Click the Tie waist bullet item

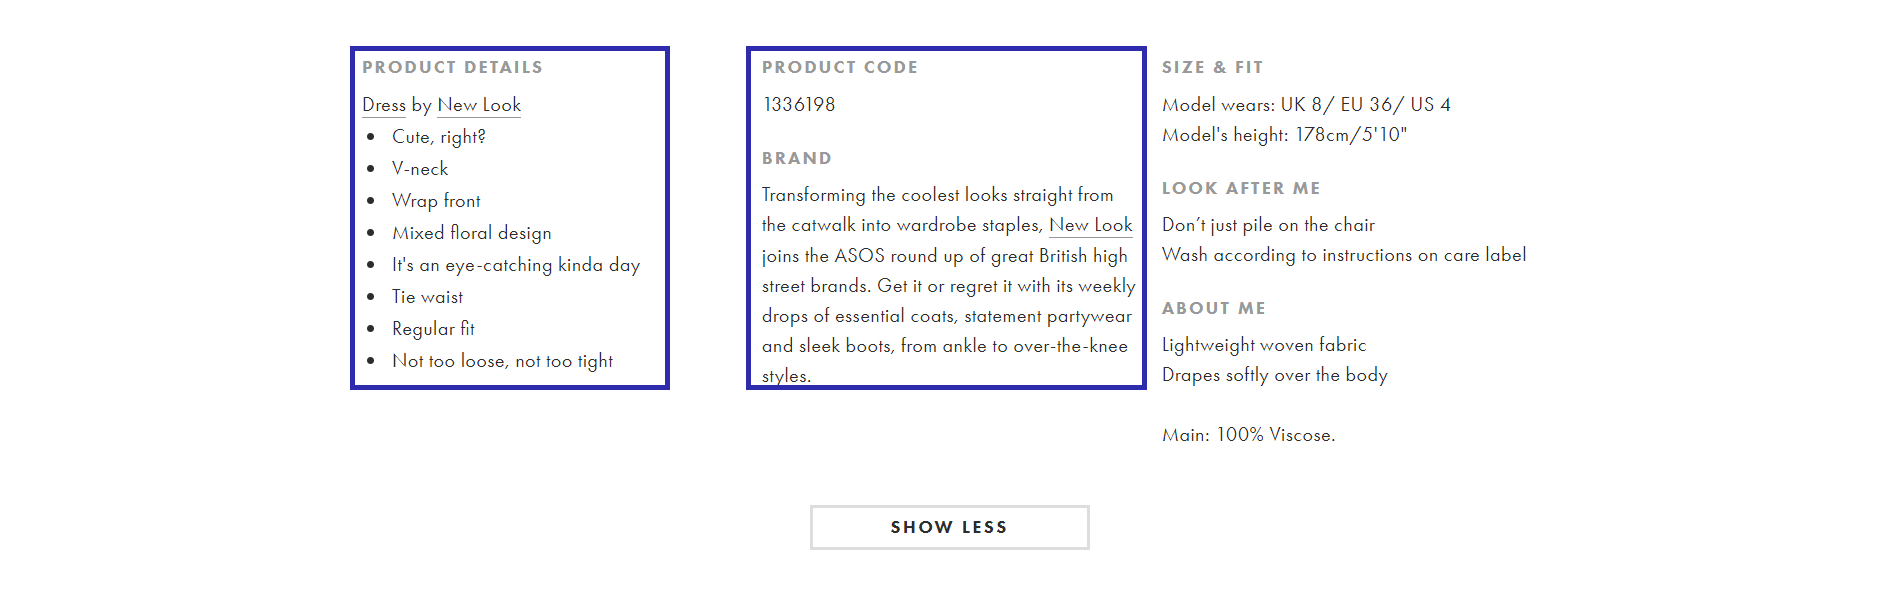[x=428, y=297]
